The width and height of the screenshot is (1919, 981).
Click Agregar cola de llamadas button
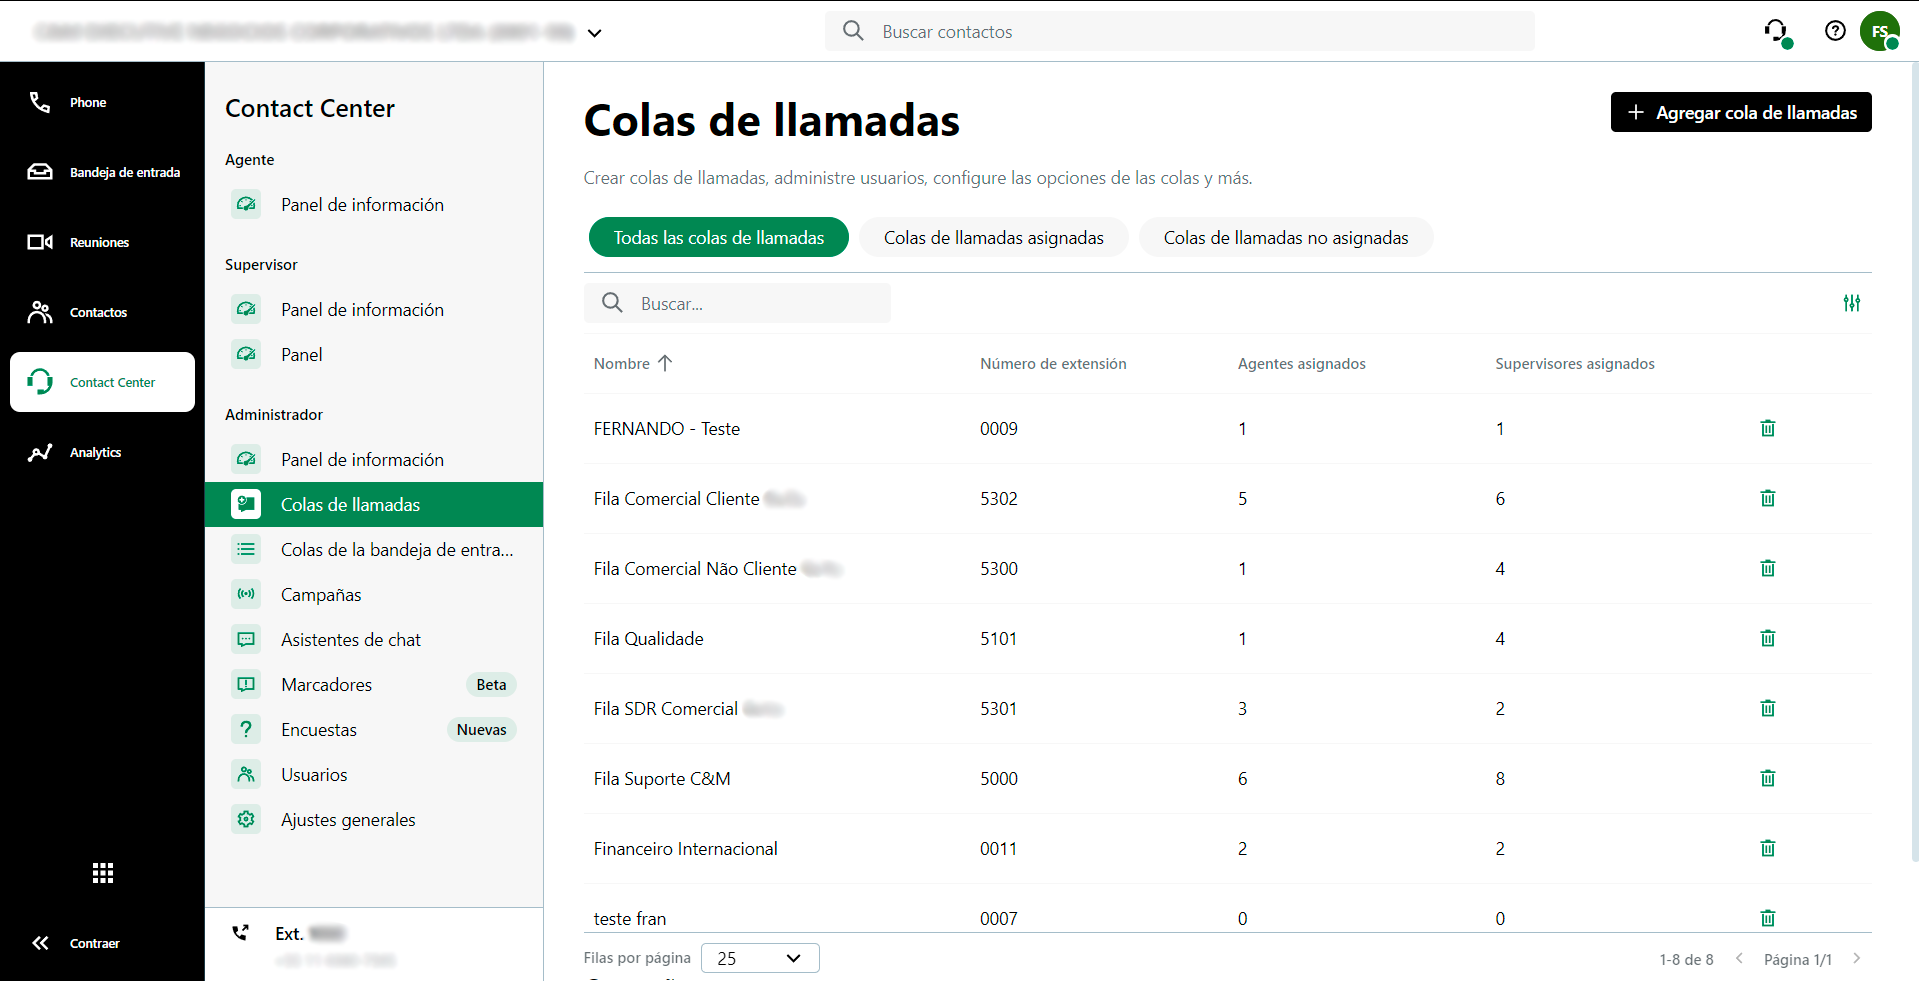(1740, 113)
